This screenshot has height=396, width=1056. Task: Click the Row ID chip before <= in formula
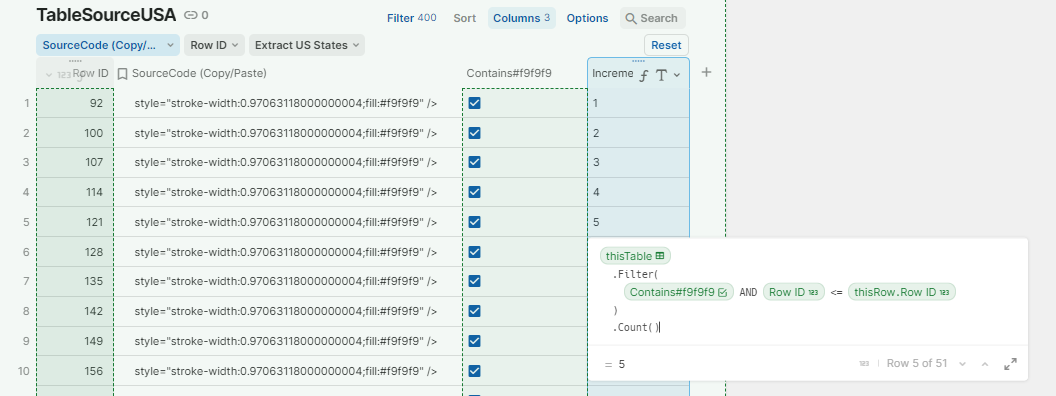tap(793, 292)
